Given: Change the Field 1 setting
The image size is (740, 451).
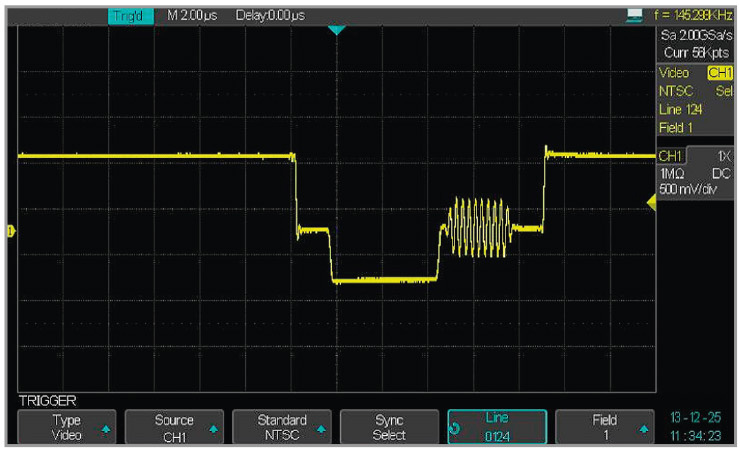Looking at the screenshot, I should 604,427.
